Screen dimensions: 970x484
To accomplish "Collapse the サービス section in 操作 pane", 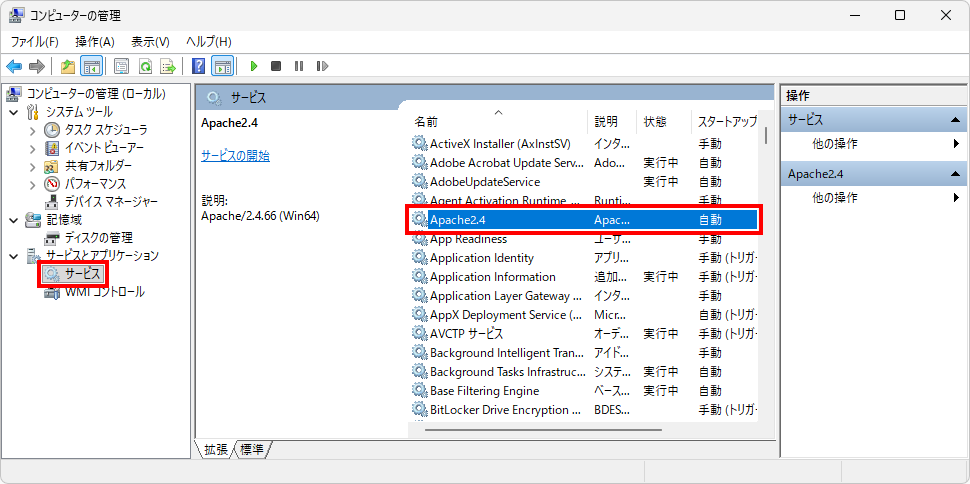I will (x=954, y=120).
